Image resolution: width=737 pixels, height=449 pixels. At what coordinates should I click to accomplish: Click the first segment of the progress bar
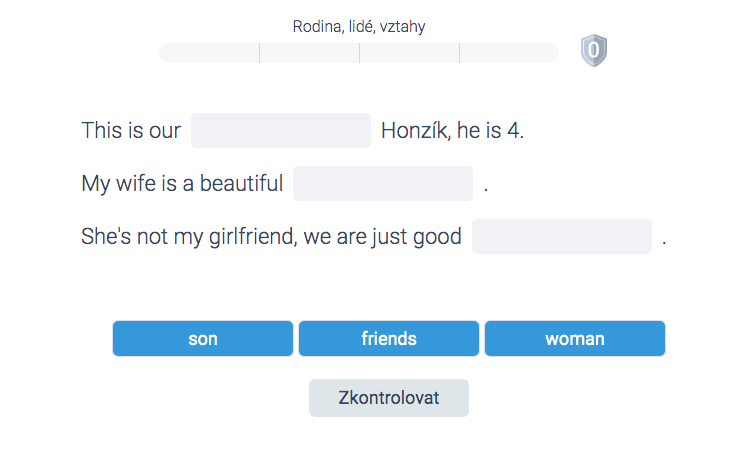(209, 53)
